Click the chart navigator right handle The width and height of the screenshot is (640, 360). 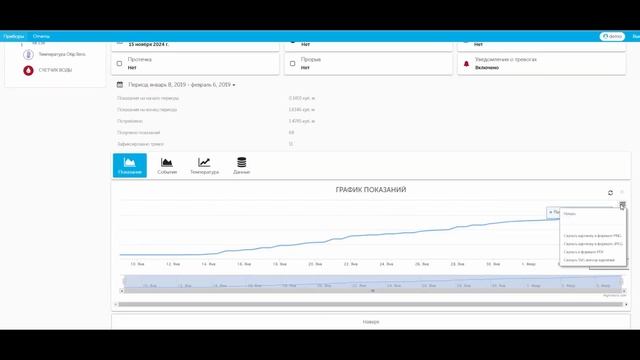coord(621,281)
